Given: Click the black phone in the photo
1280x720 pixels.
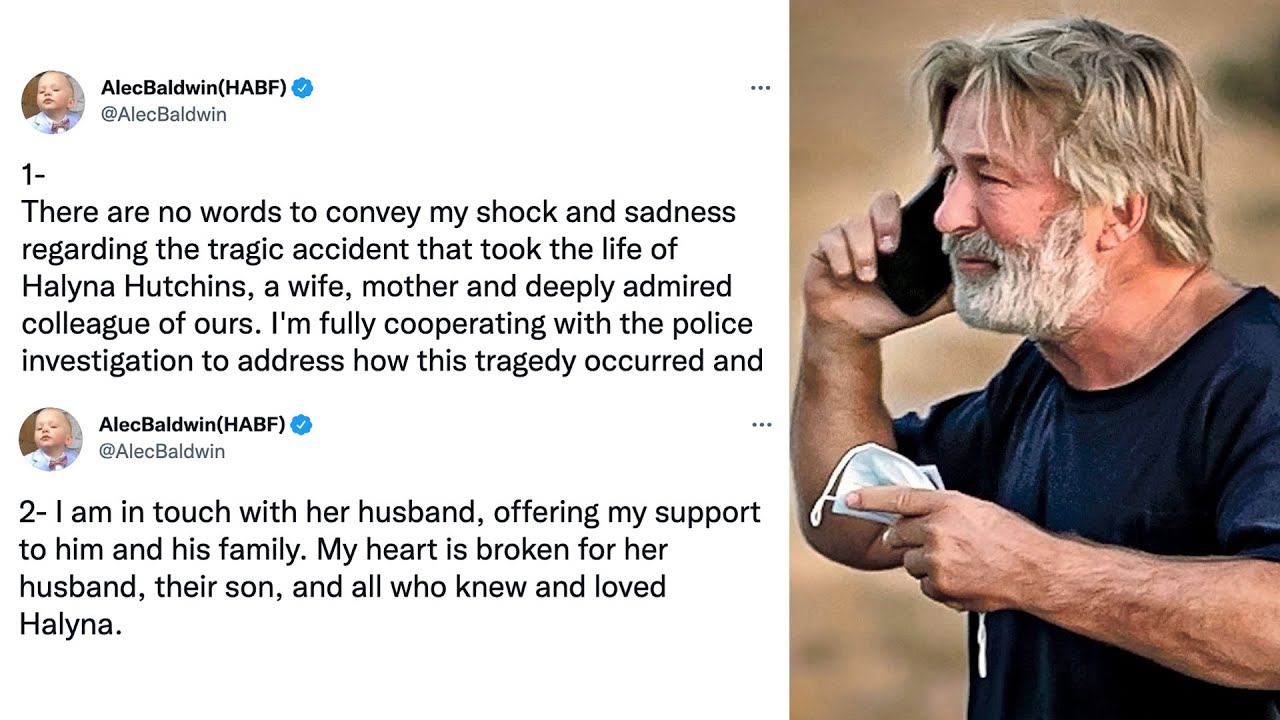Looking at the screenshot, I should (922, 250).
